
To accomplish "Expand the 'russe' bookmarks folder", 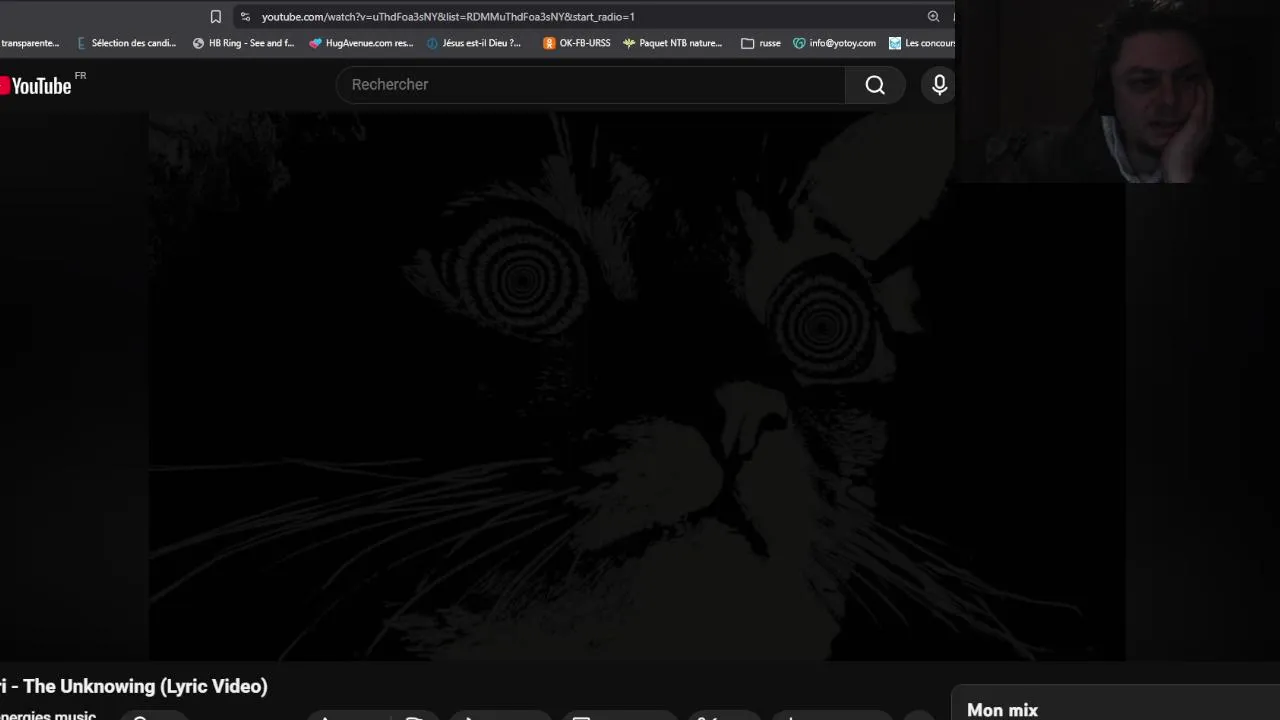I will (x=761, y=43).
